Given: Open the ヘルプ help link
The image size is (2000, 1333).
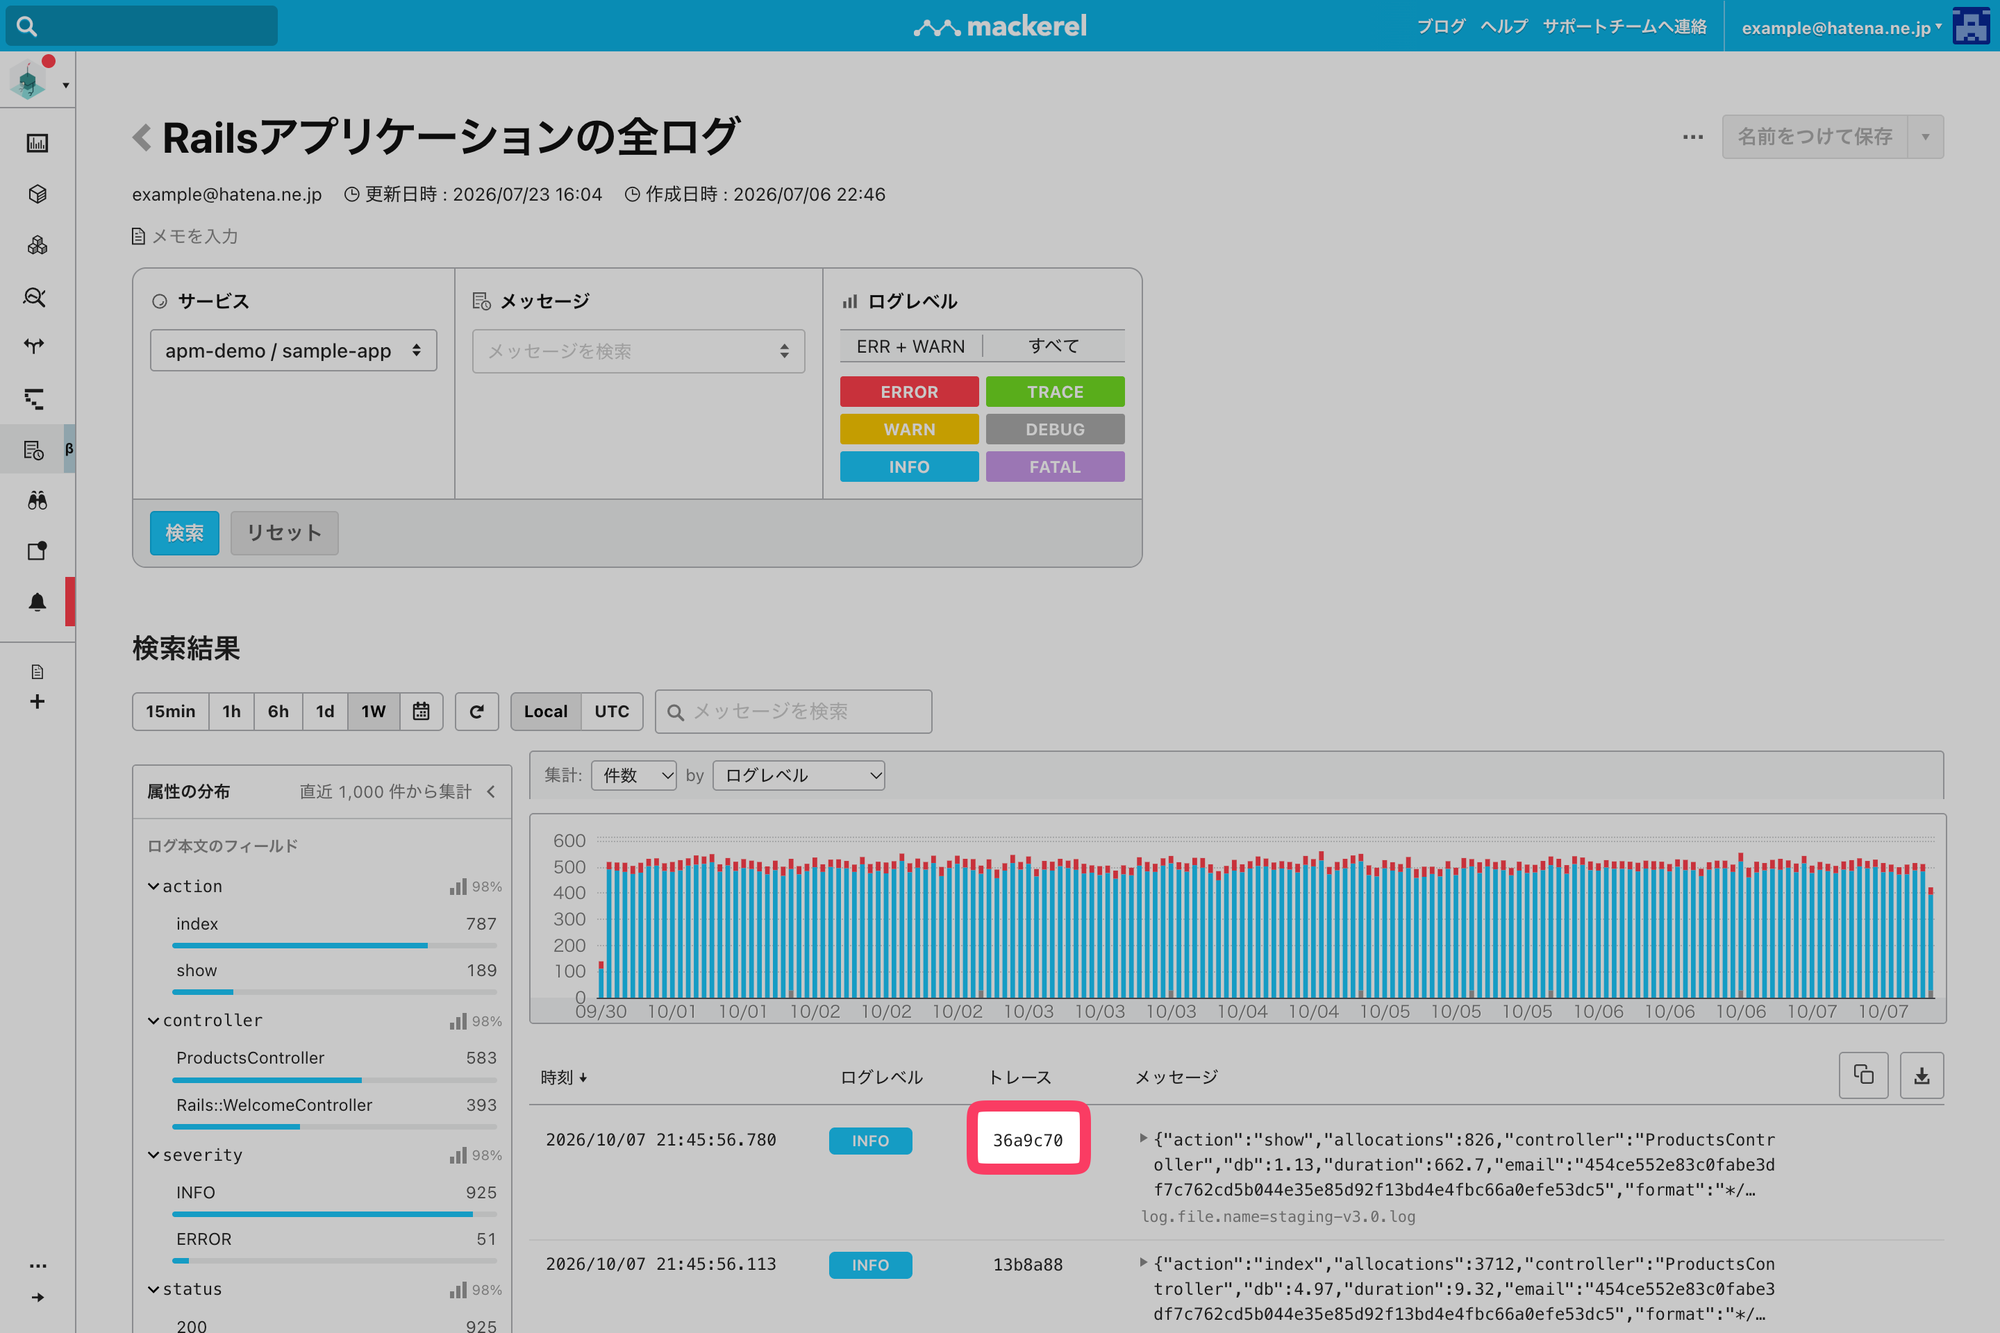Looking at the screenshot, I should point(1504,26).
